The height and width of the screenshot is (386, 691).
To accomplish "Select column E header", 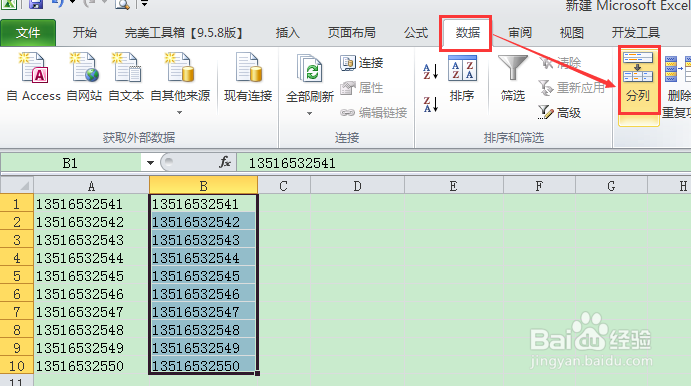I will click(x=453, y=186).
